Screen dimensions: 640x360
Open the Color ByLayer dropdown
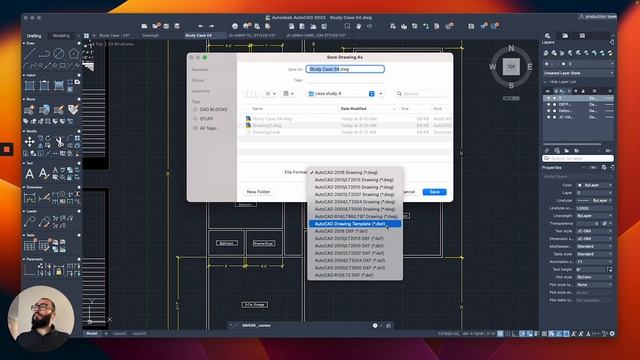(594, 185)
